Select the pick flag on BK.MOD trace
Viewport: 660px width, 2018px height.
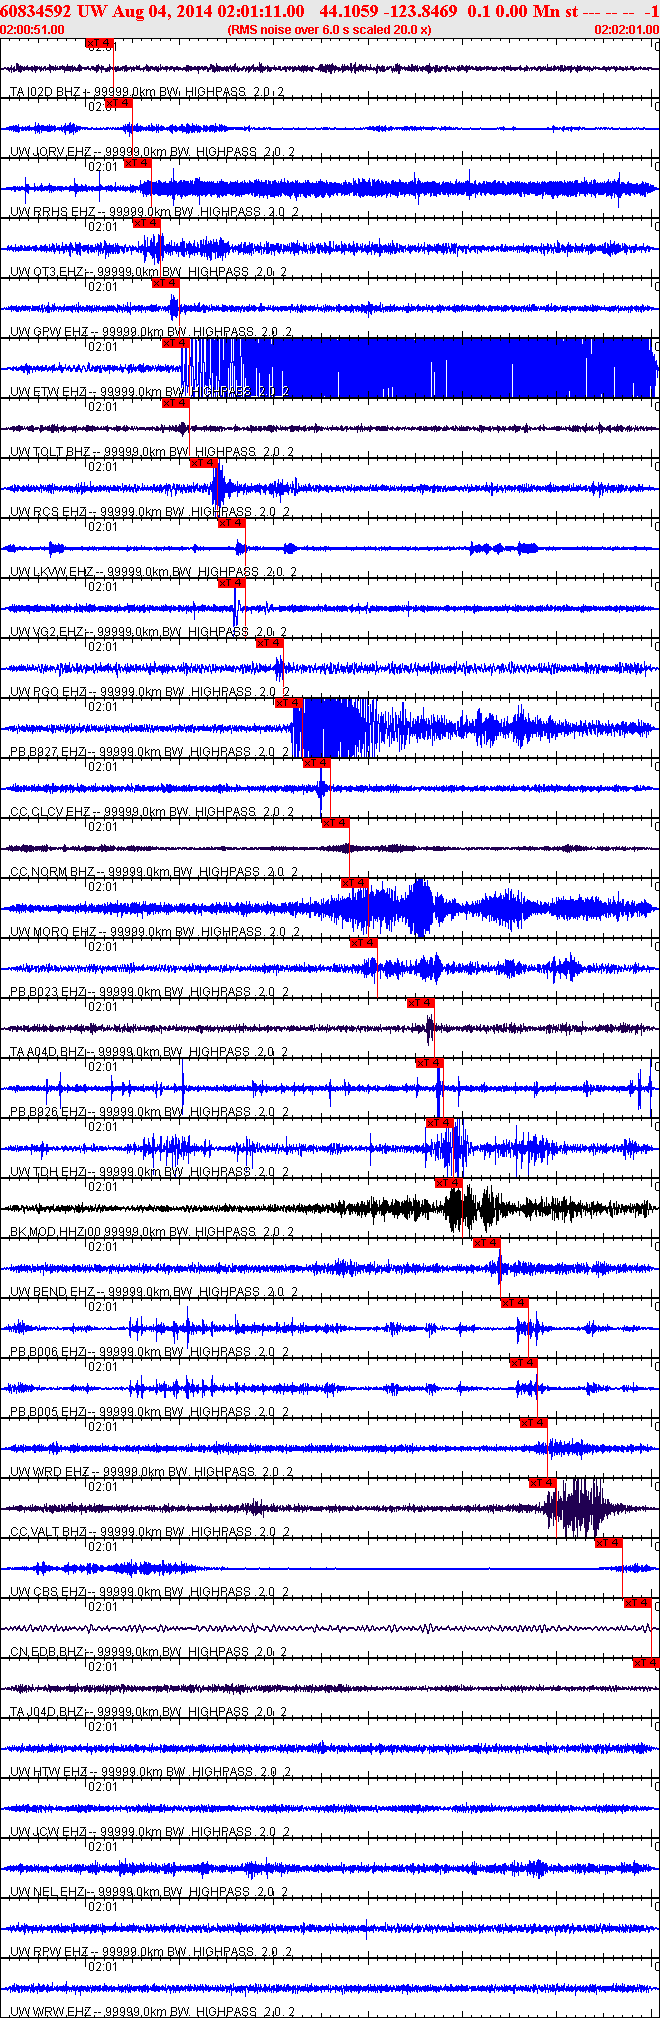click(449, 1183)
